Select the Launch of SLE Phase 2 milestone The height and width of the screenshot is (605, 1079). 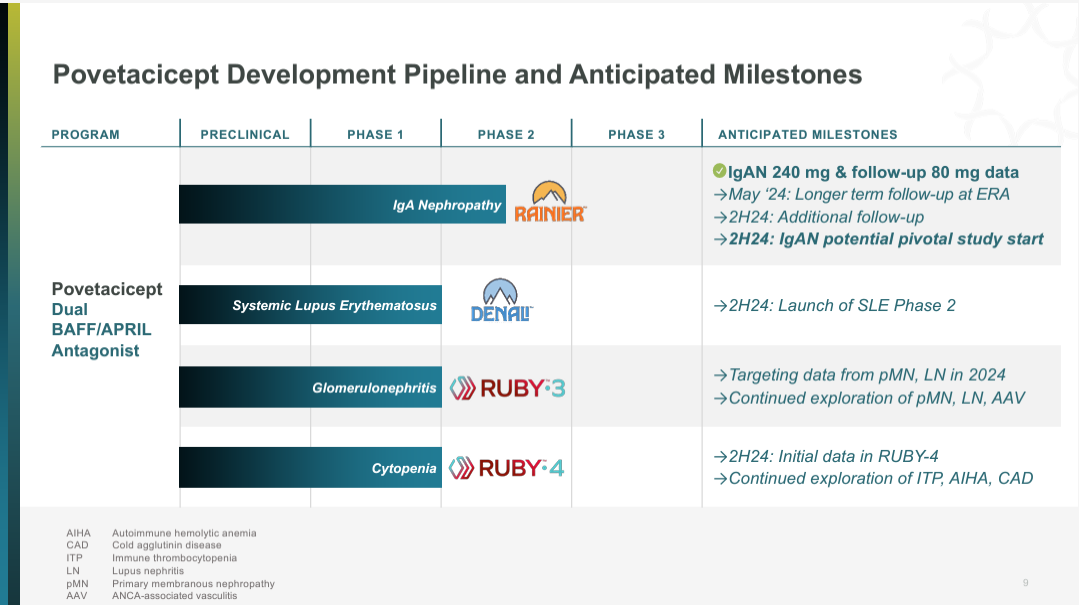[x=834, y=305]
